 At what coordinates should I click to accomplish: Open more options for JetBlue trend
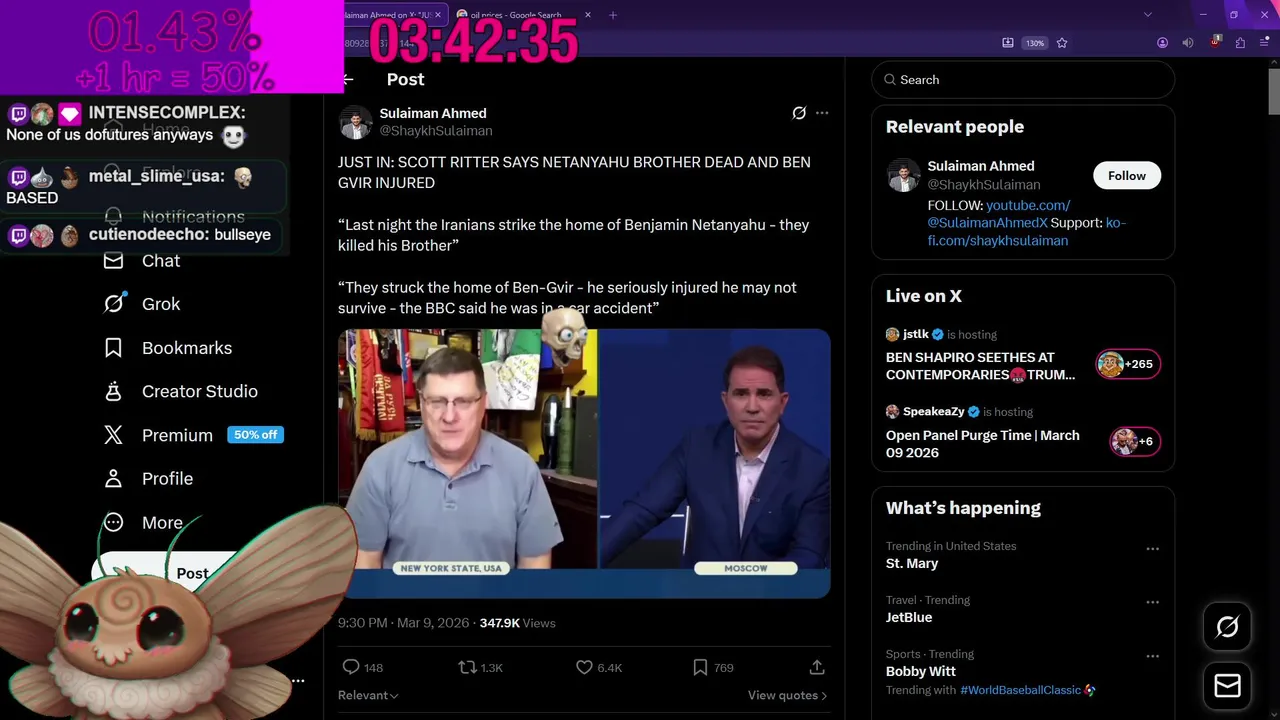(1152, 603)
